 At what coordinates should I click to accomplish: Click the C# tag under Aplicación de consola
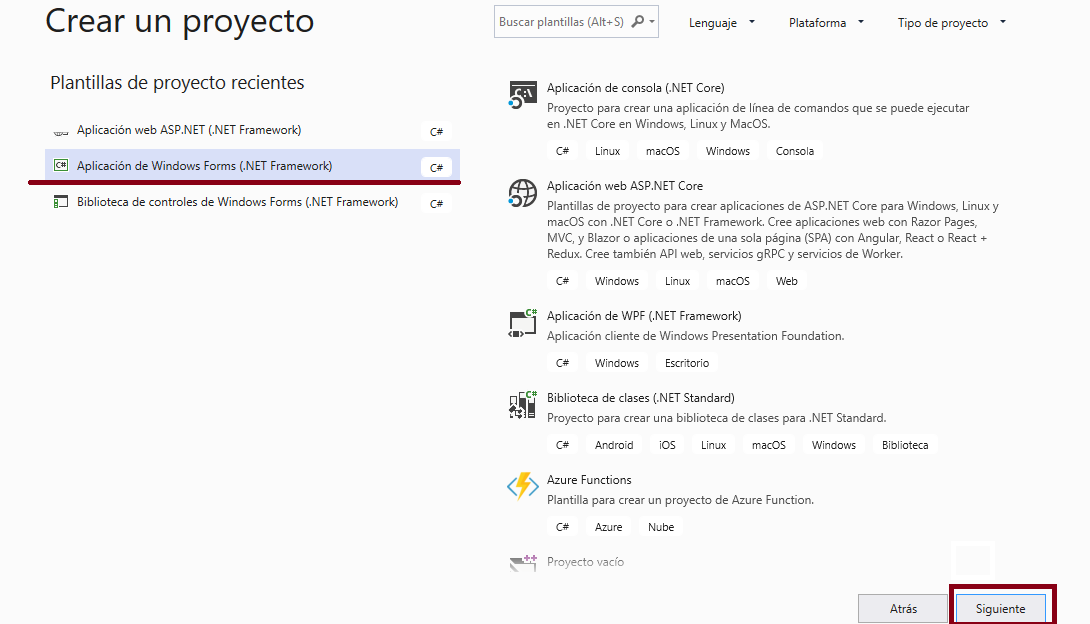pyautogui.click(x=562, y=151)
